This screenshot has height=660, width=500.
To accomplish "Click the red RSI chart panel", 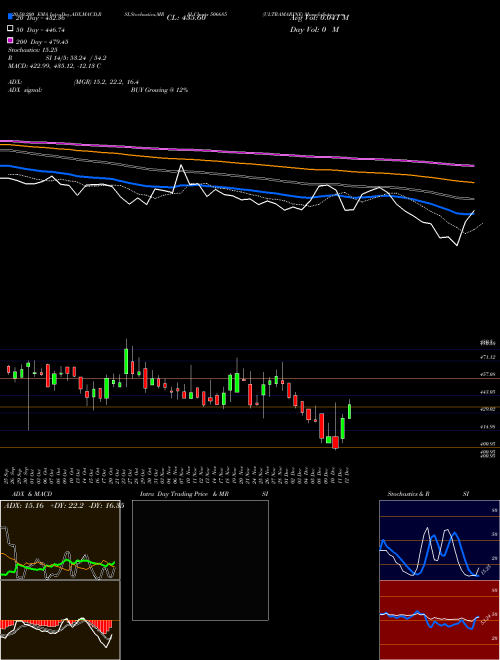I will tap(439, 620).
